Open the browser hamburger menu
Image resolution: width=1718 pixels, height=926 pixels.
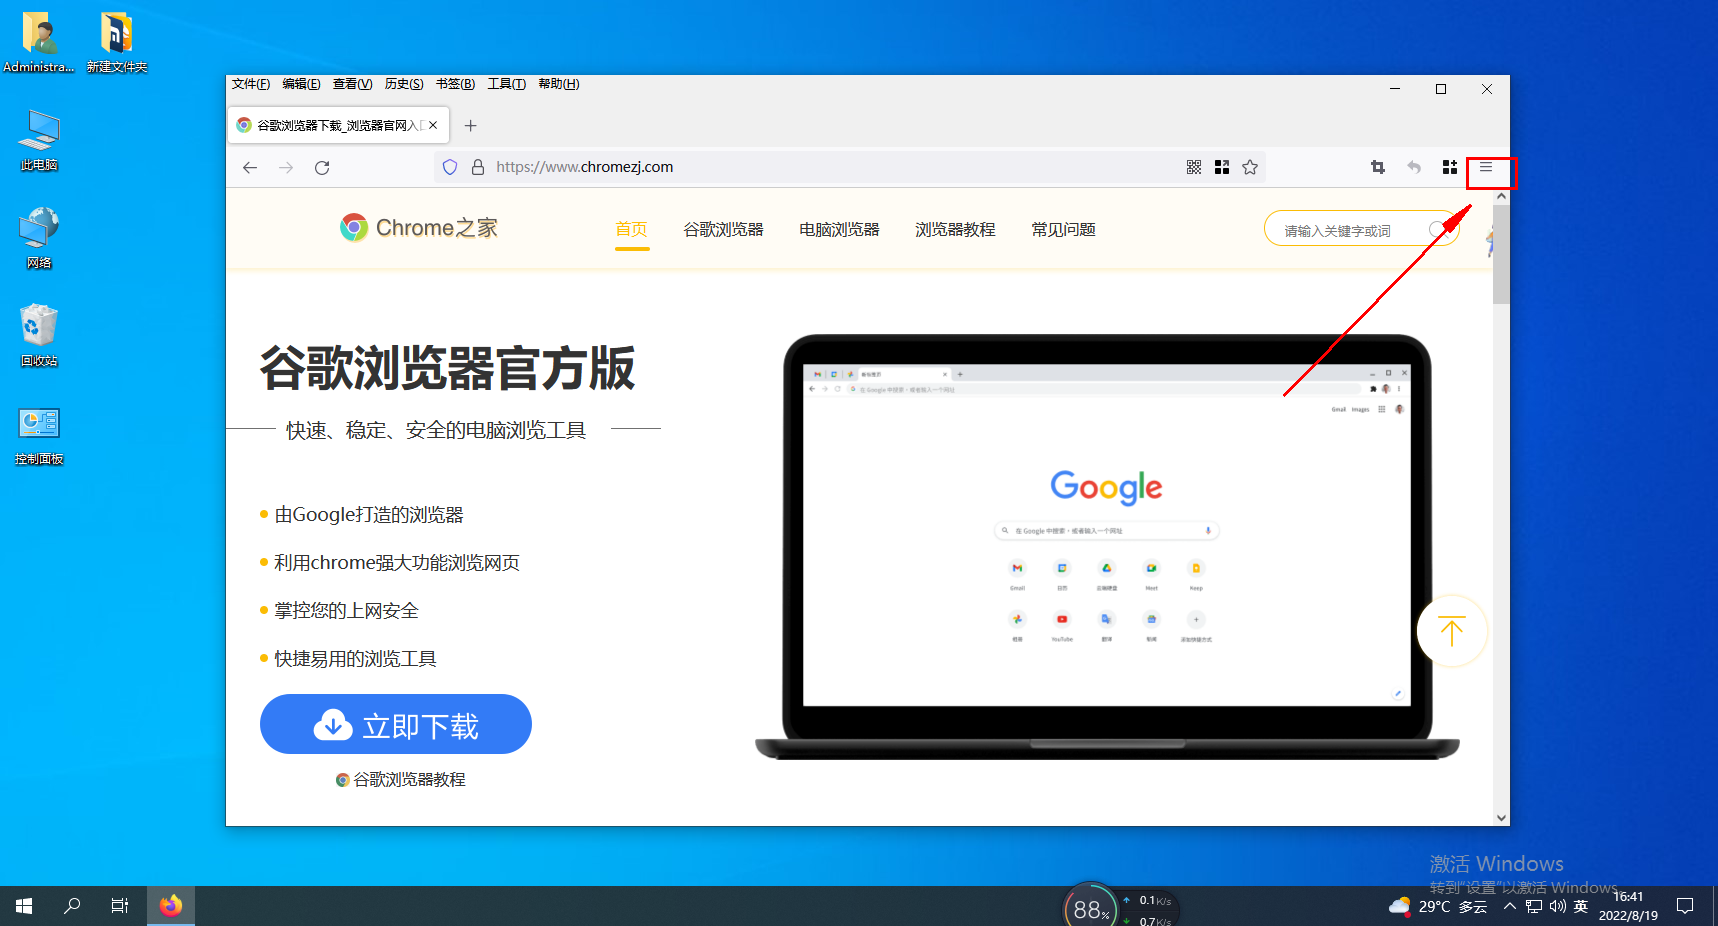(x=1486, y=167)
